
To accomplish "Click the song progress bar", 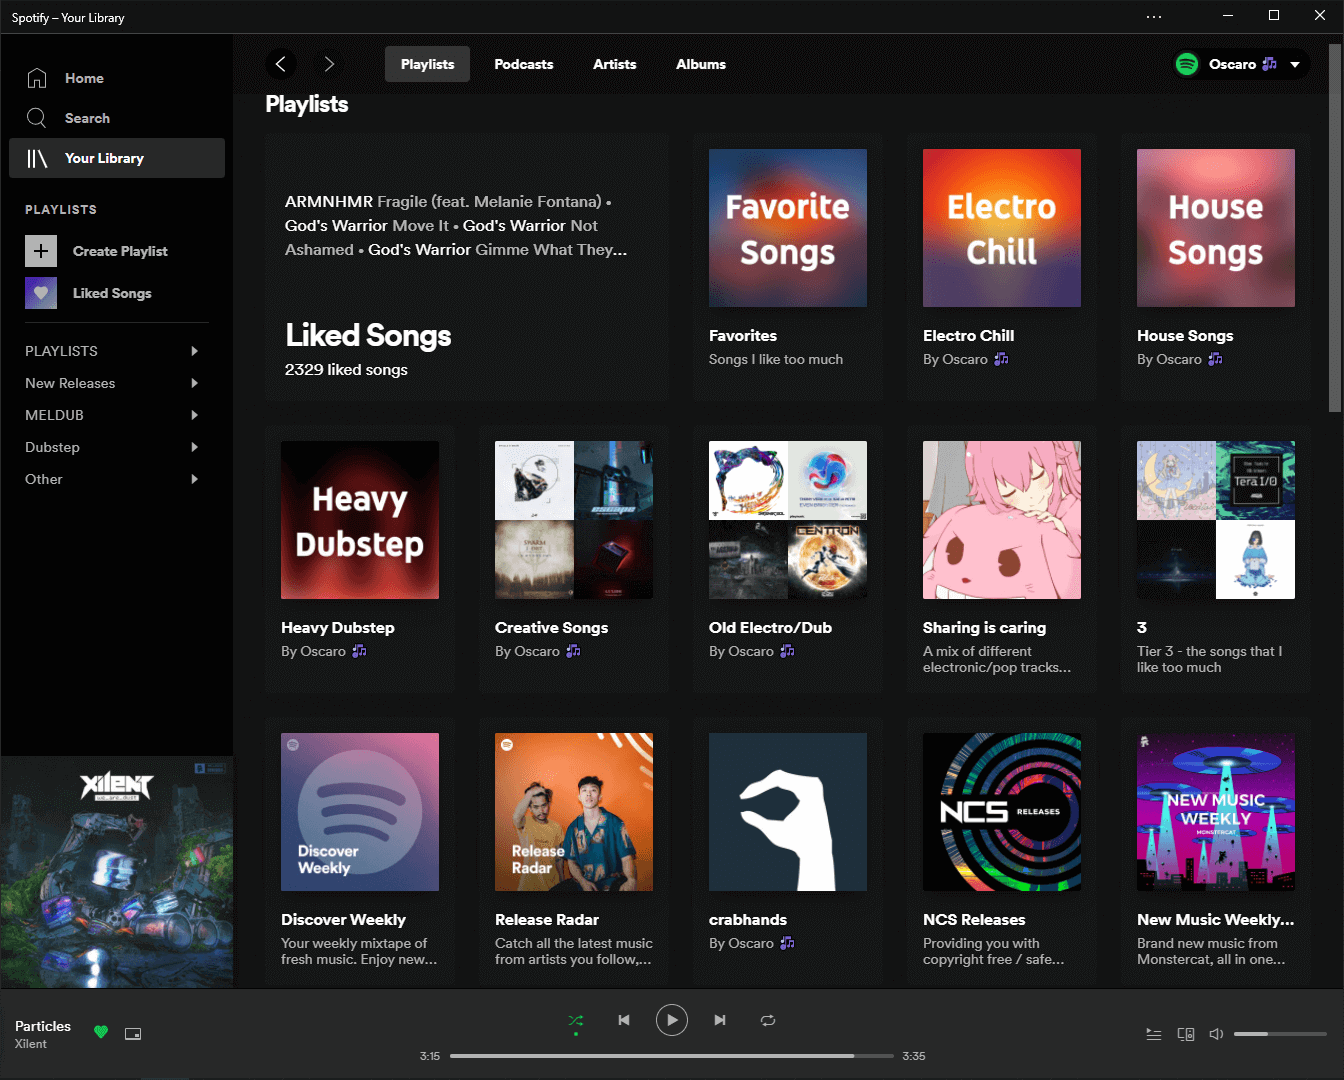I will [x=672, y=1055].
